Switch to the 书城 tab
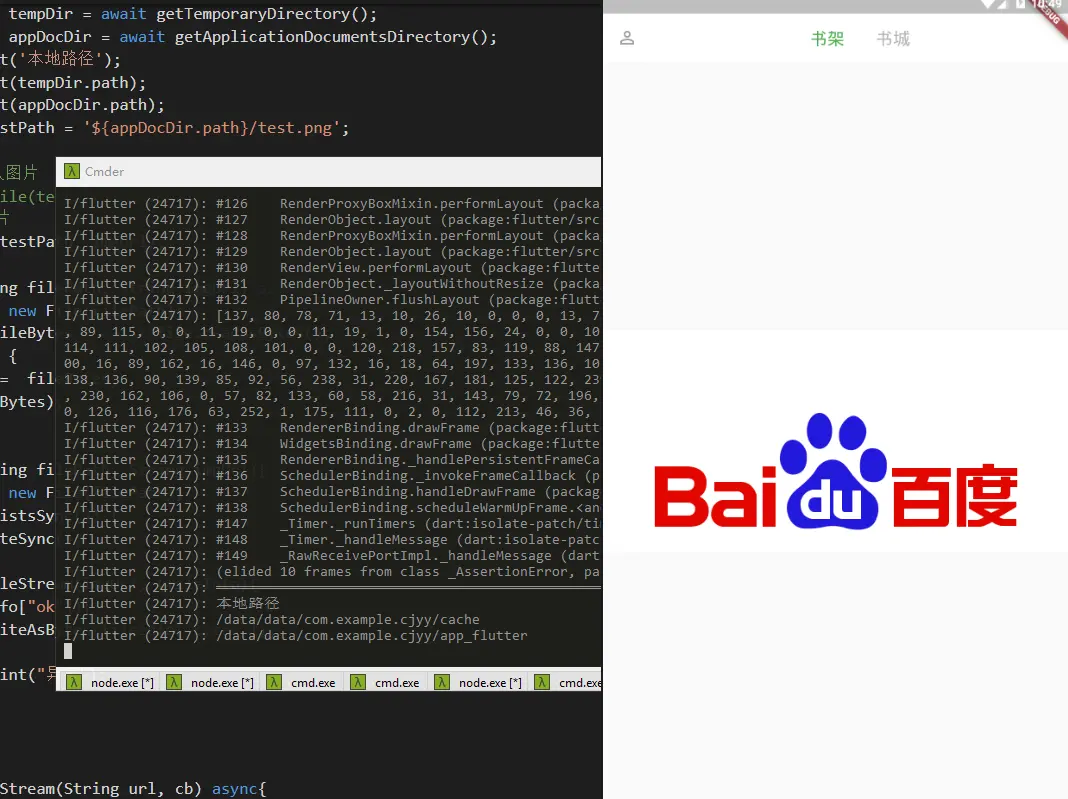This screenshot has width=1068, height=799. 893,39
